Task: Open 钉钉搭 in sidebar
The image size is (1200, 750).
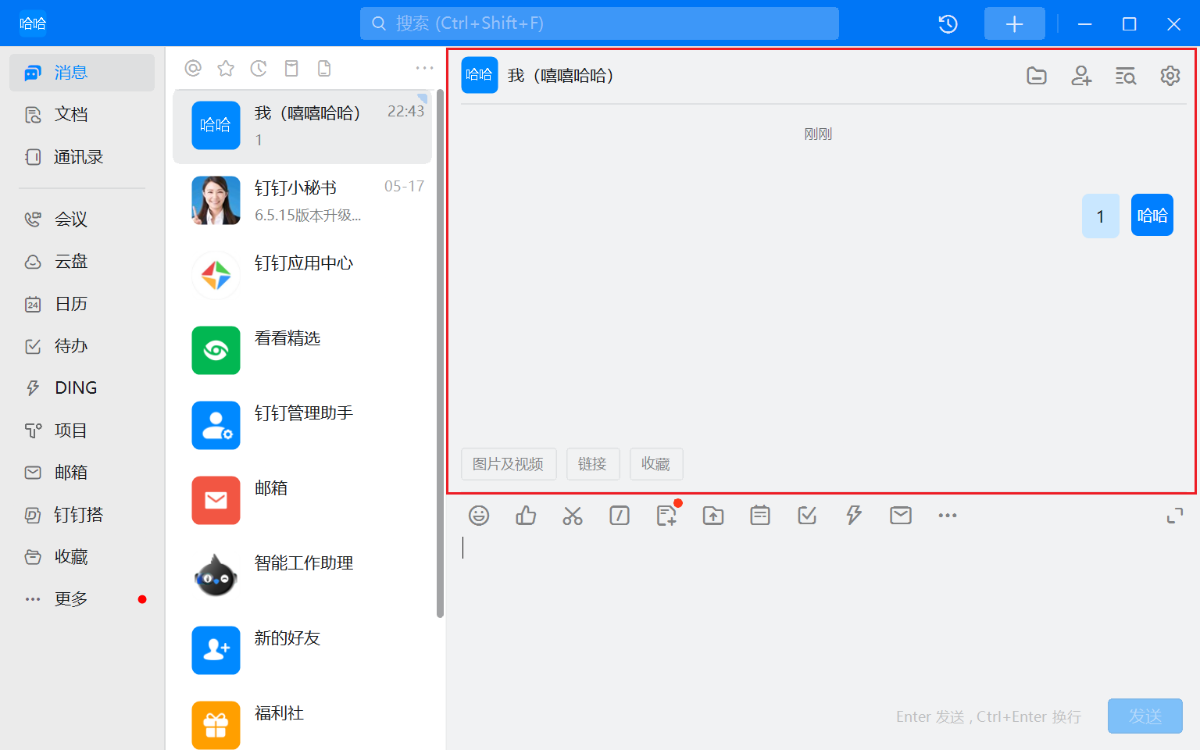Action: click(82, 515)
